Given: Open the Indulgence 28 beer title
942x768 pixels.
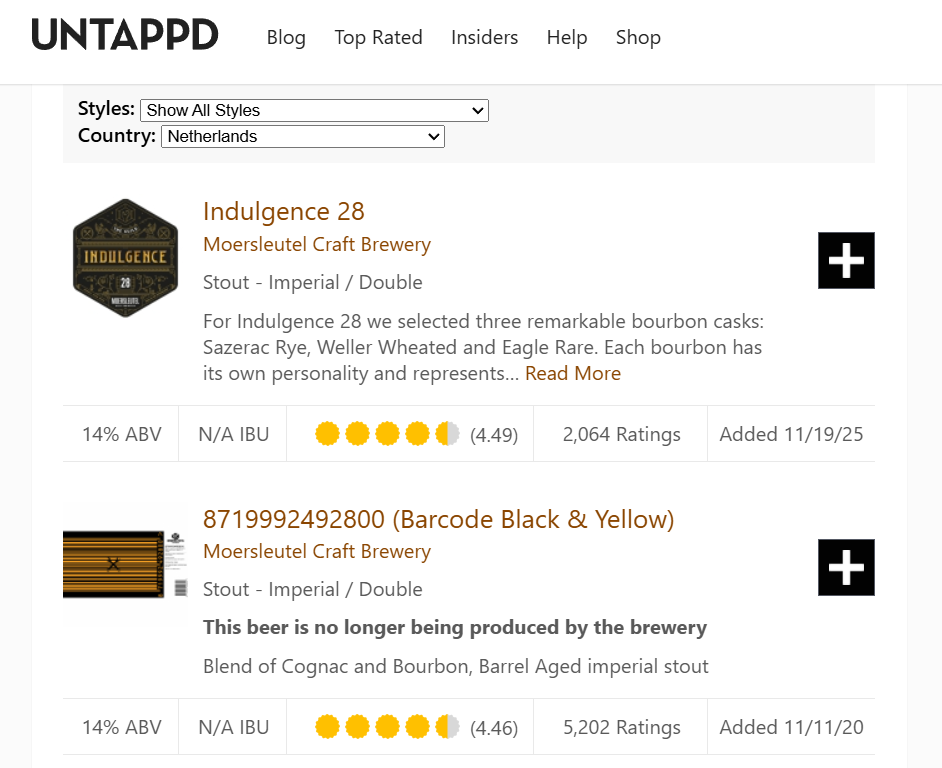Looking at the screenshot, I should [284, 212].
